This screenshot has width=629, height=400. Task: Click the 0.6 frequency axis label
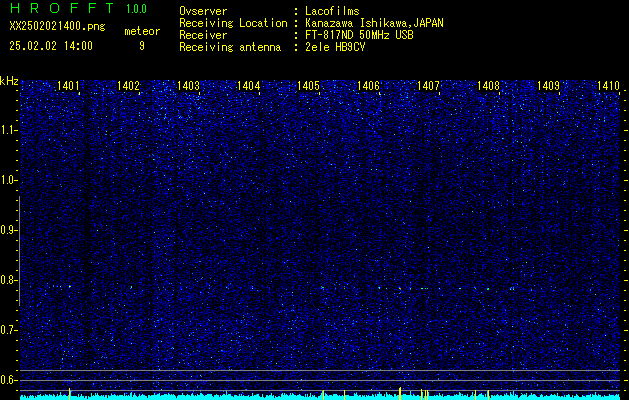tap(8, 380)
